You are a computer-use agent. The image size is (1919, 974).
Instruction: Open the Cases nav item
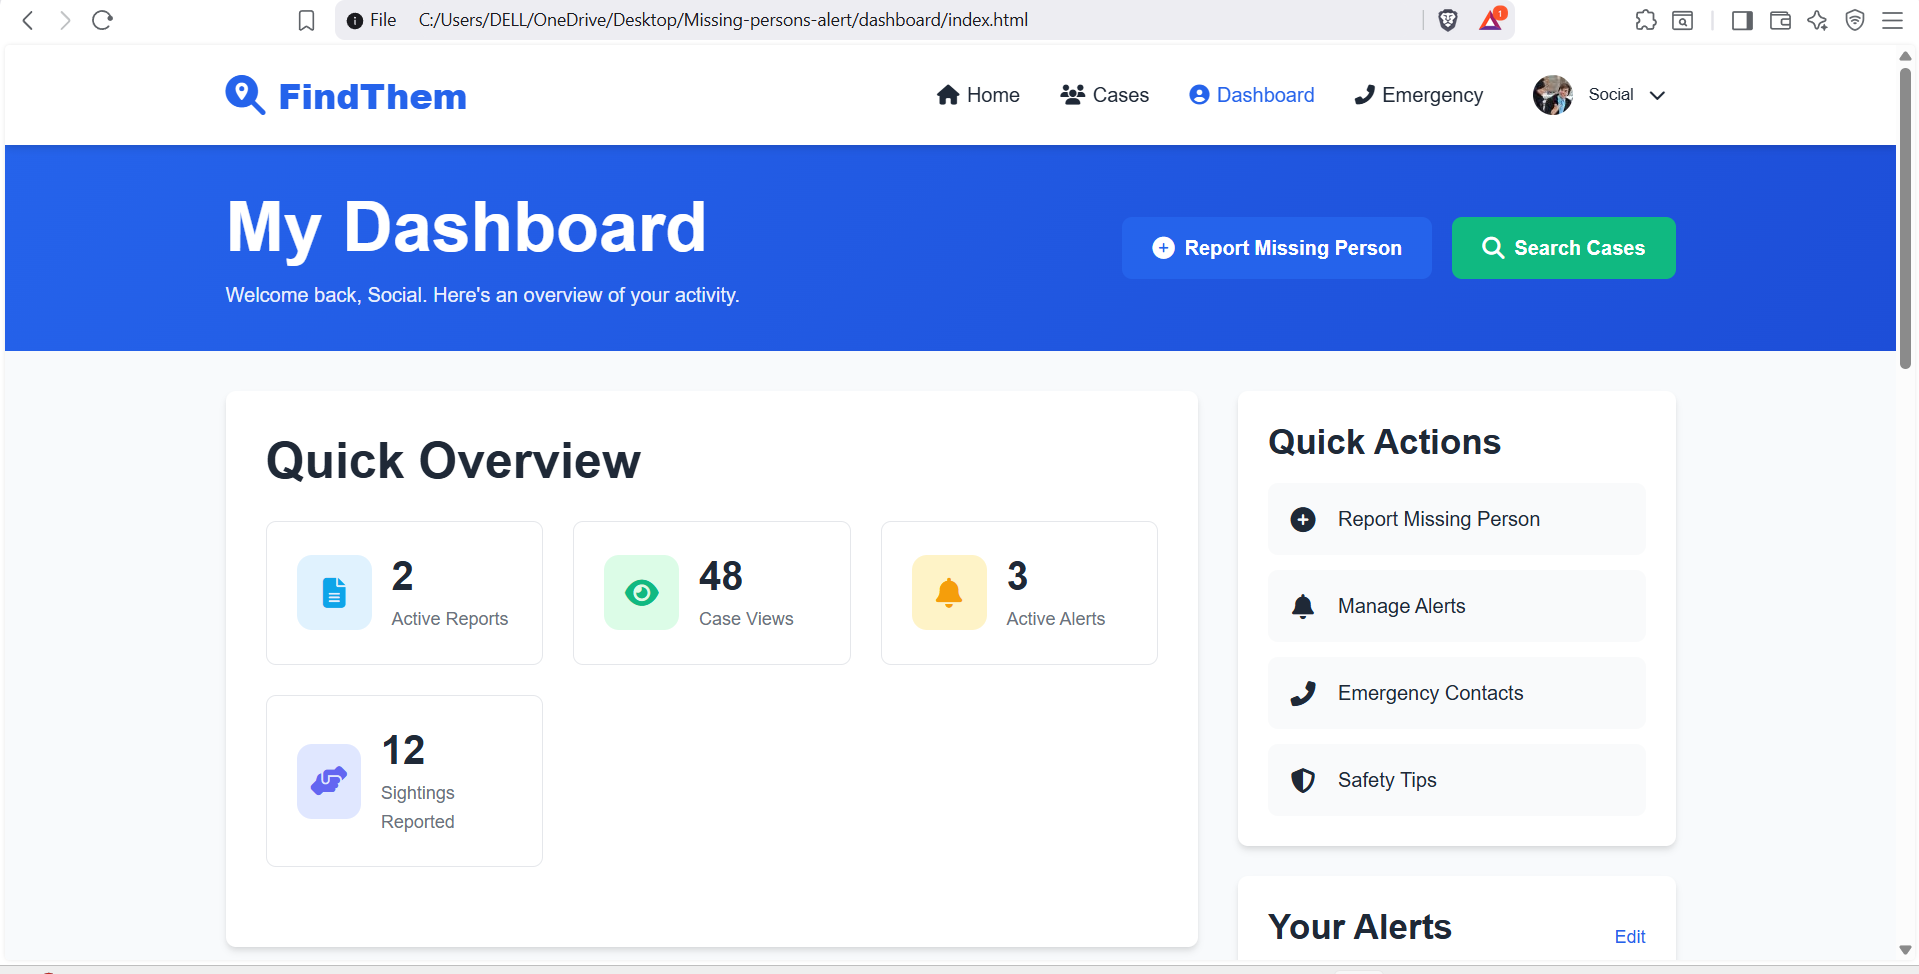pyautogui.click(x=1104, y=95)
